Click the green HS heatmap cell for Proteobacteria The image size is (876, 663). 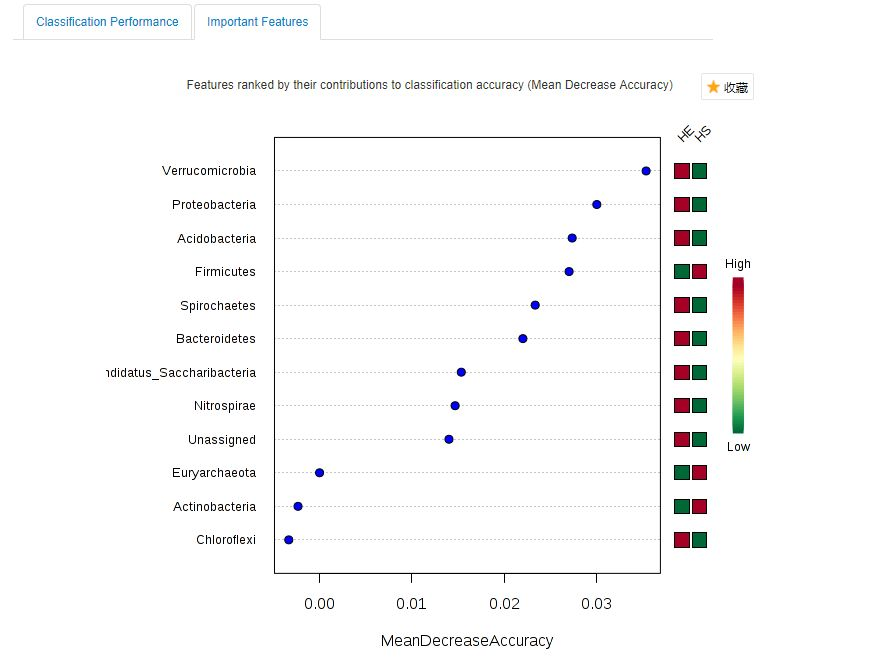click(699, 204)
